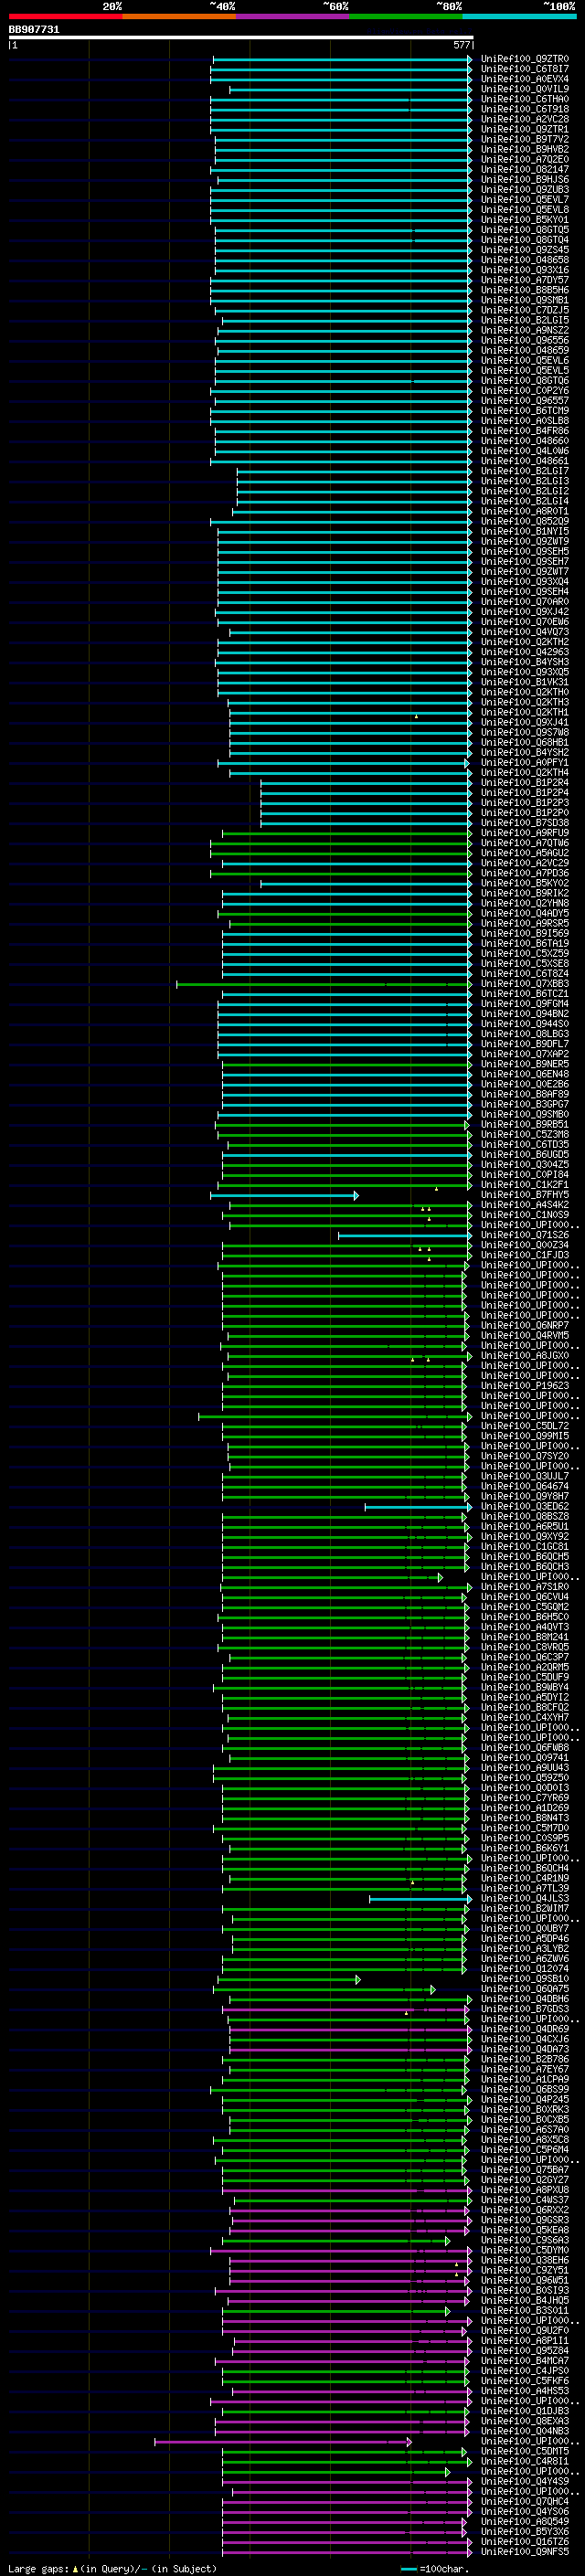Select hit label UniRef100_Q3ED62
This screenshot has height=2576, width=585.
525,1507
